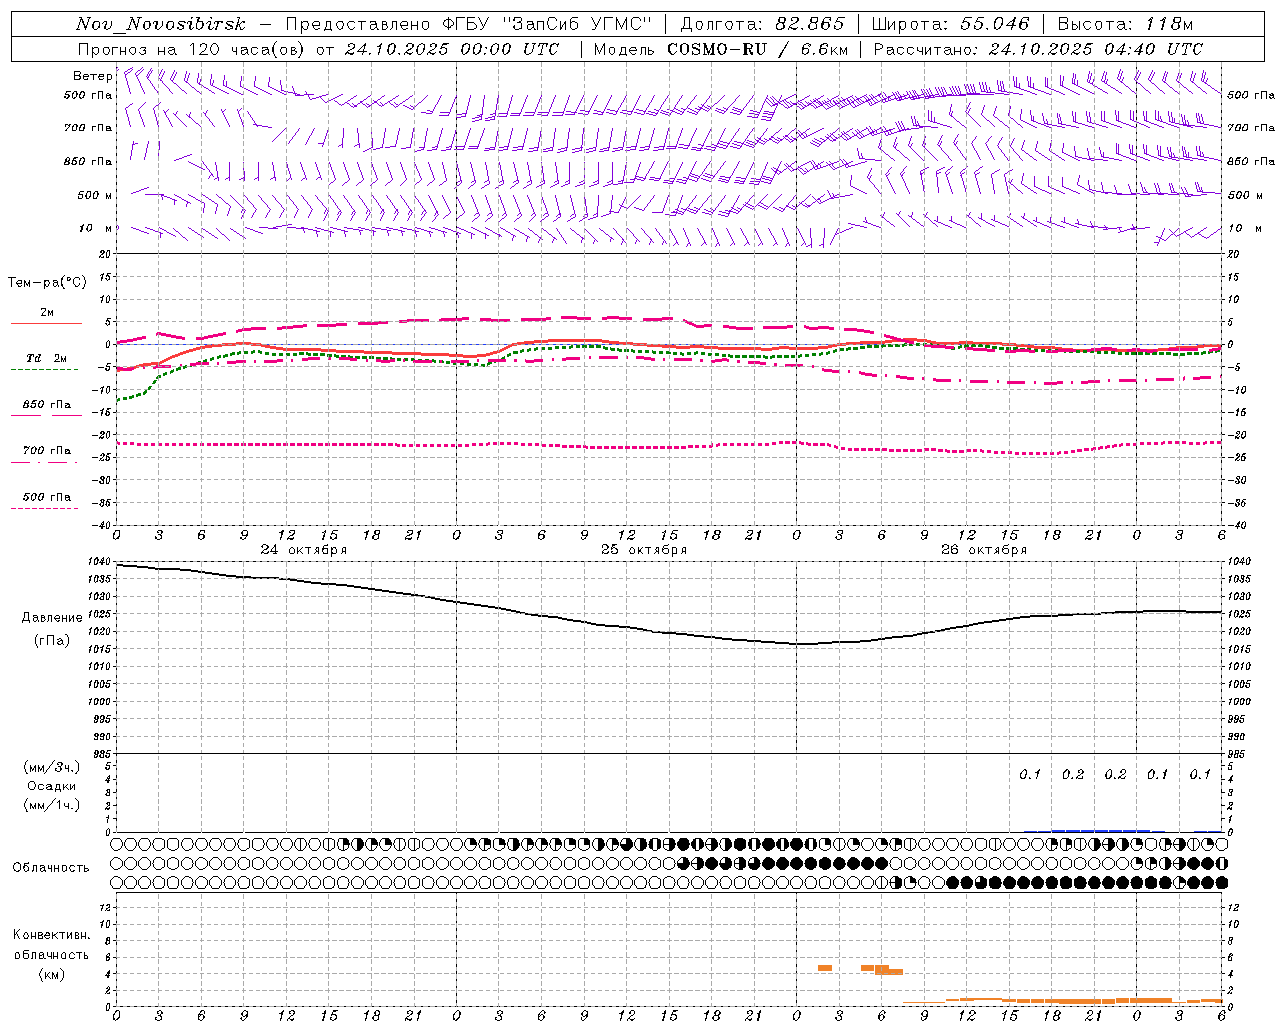Screen dimensions: 1280x1024
Task: Select the '2м' temperature legend entry
Action: click(47, 313)
